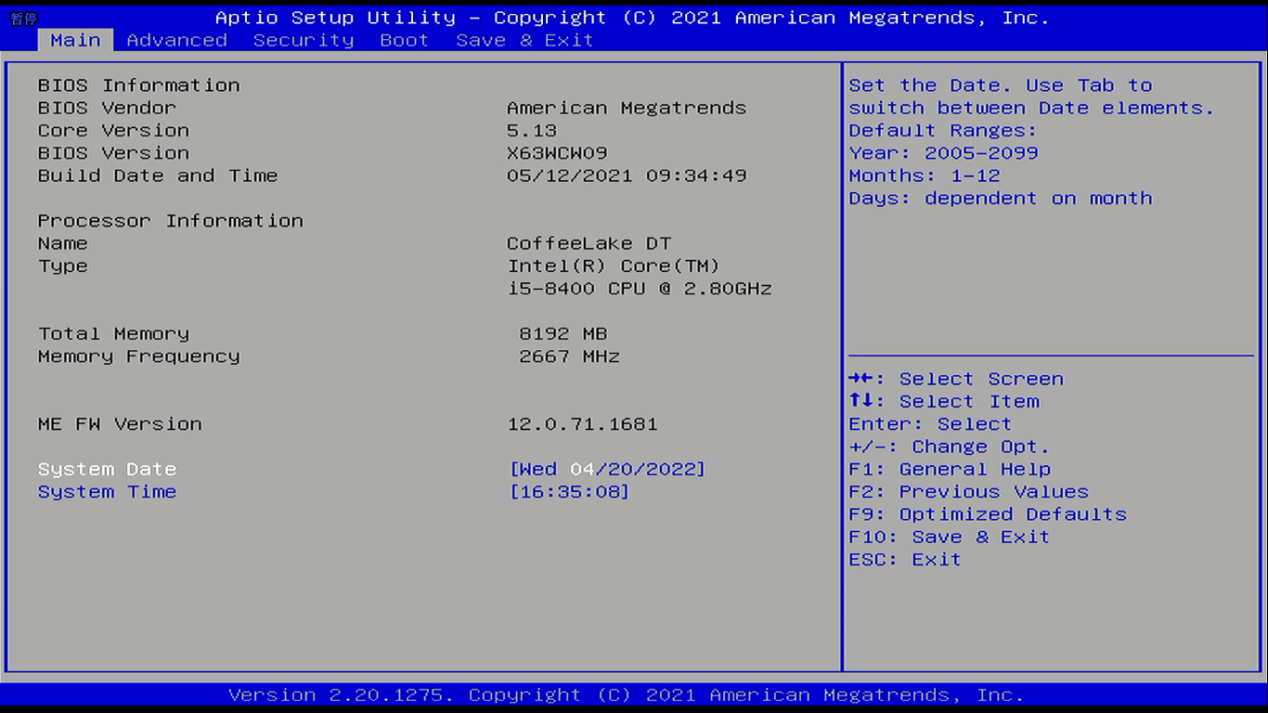Image resolution: width=1268 pixels, height=713 pixels.
Task: Click the F2: Previous Values hint
Action: click(968, 492)
